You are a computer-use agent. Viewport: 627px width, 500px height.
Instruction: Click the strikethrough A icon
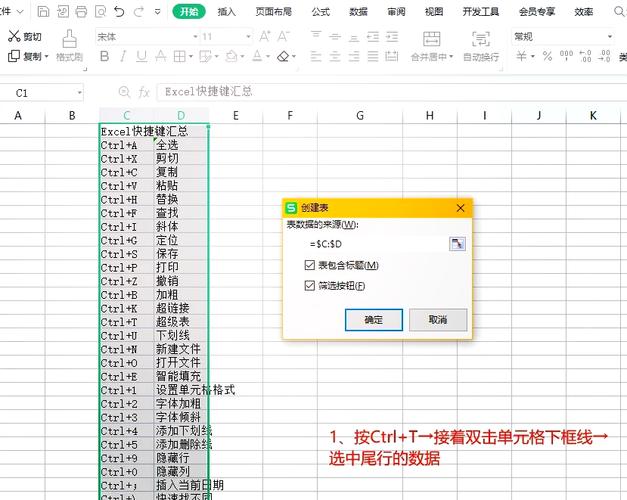(161, 56)
